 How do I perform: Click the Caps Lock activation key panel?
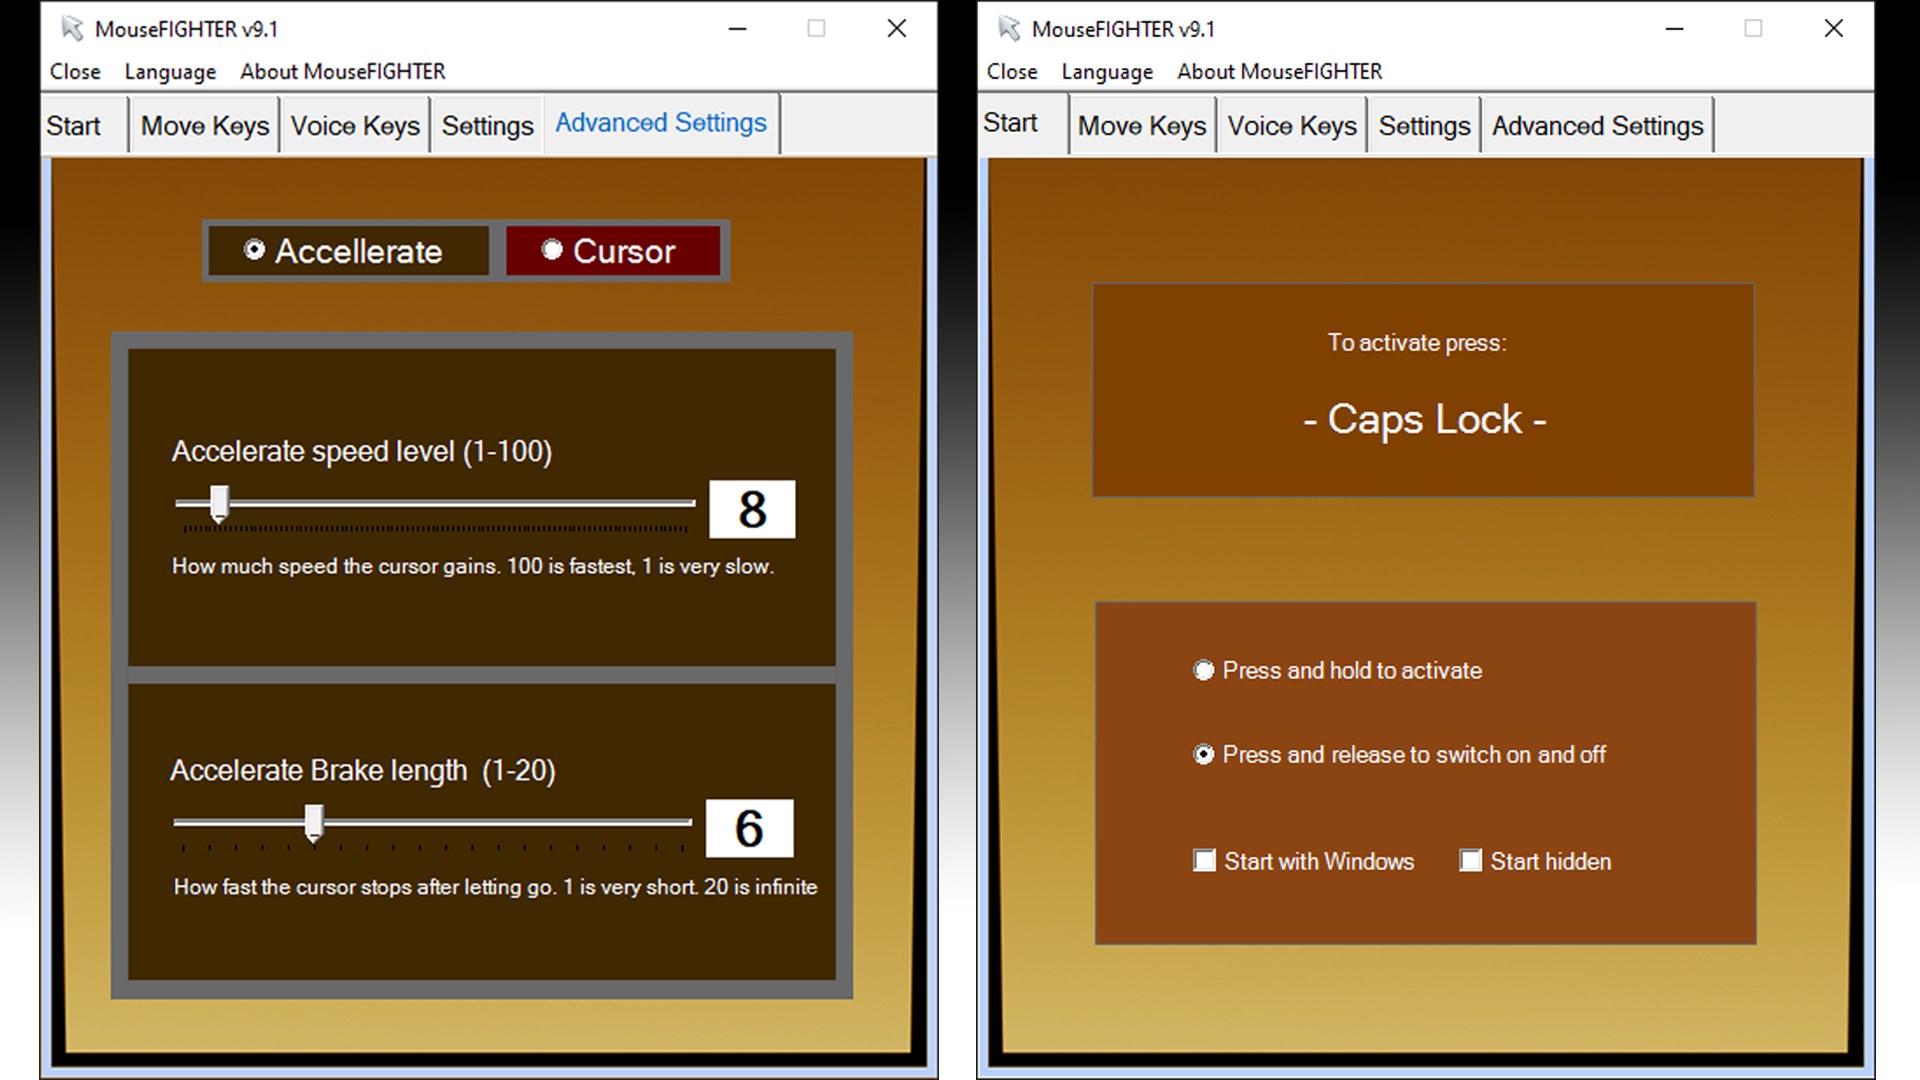(1423, 390)
